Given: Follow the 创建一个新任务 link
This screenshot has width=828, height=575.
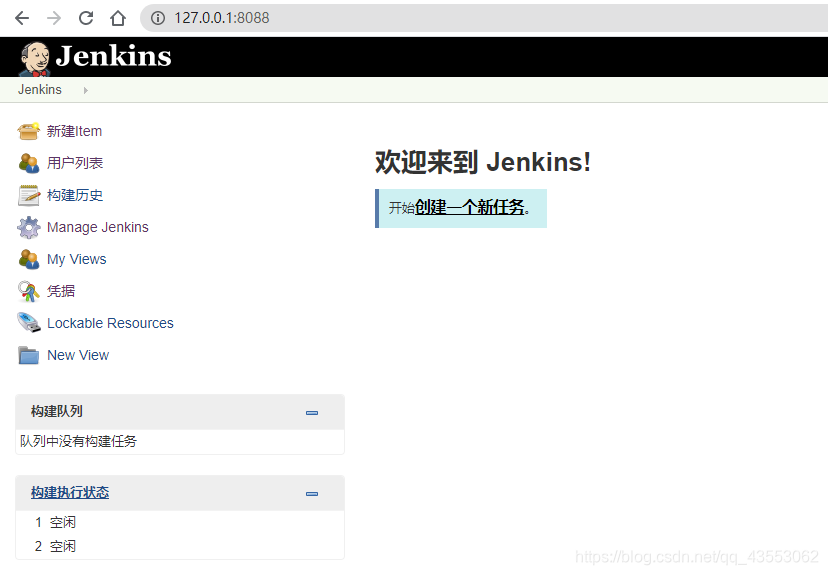Looking at the screenshot, I should tap(469, 207).
